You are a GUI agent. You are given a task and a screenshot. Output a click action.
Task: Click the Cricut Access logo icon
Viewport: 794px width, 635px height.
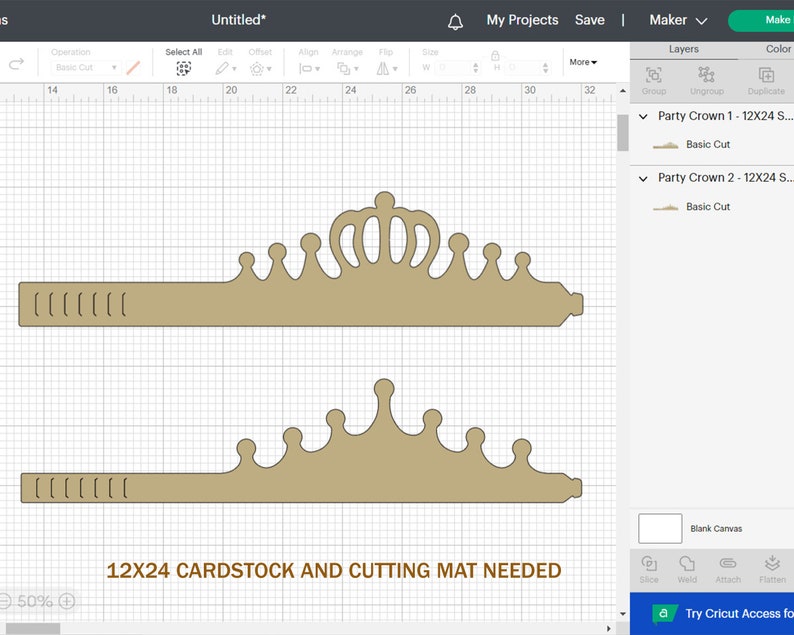tap(664, 613)
